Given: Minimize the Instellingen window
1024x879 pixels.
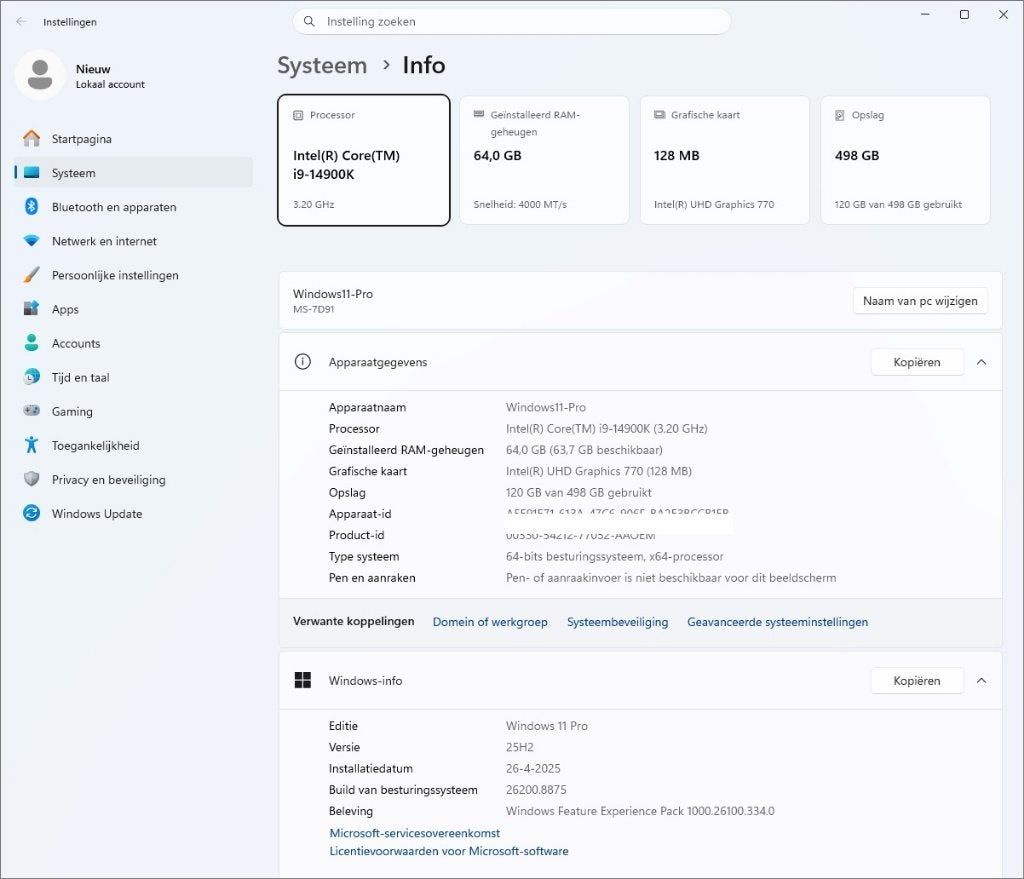Looking at the screenshot, I should pyautogui.click(x=925, y=14).
